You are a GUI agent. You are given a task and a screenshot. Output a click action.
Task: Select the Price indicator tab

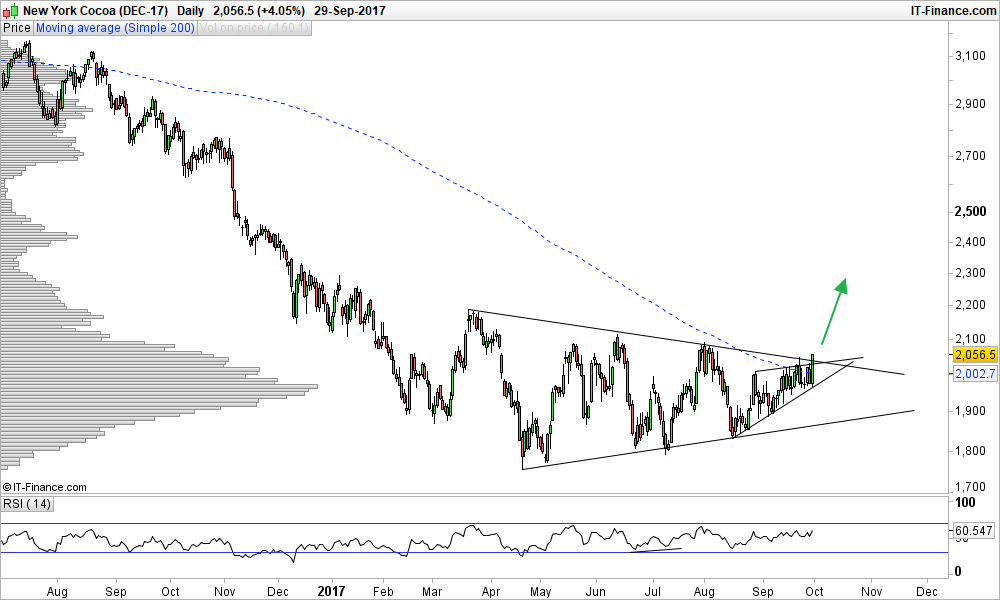pos(17,28)
